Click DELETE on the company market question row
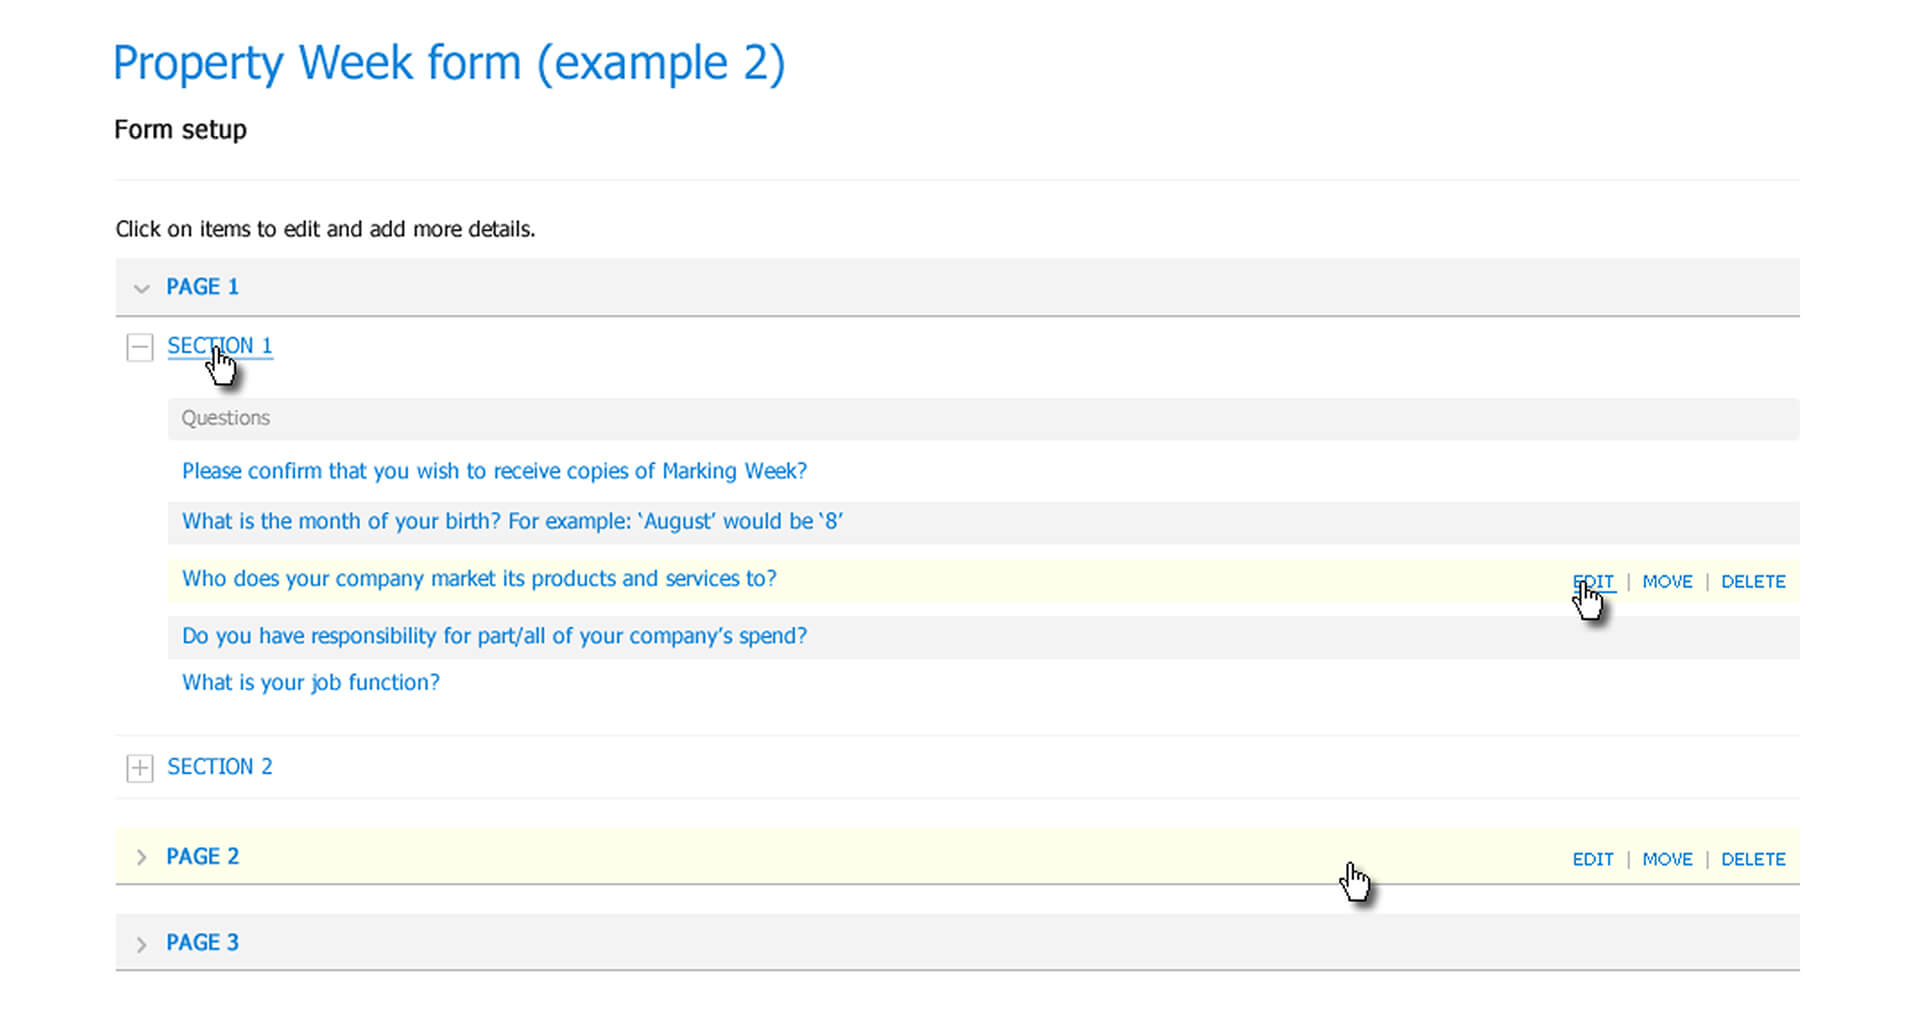 1753,582
